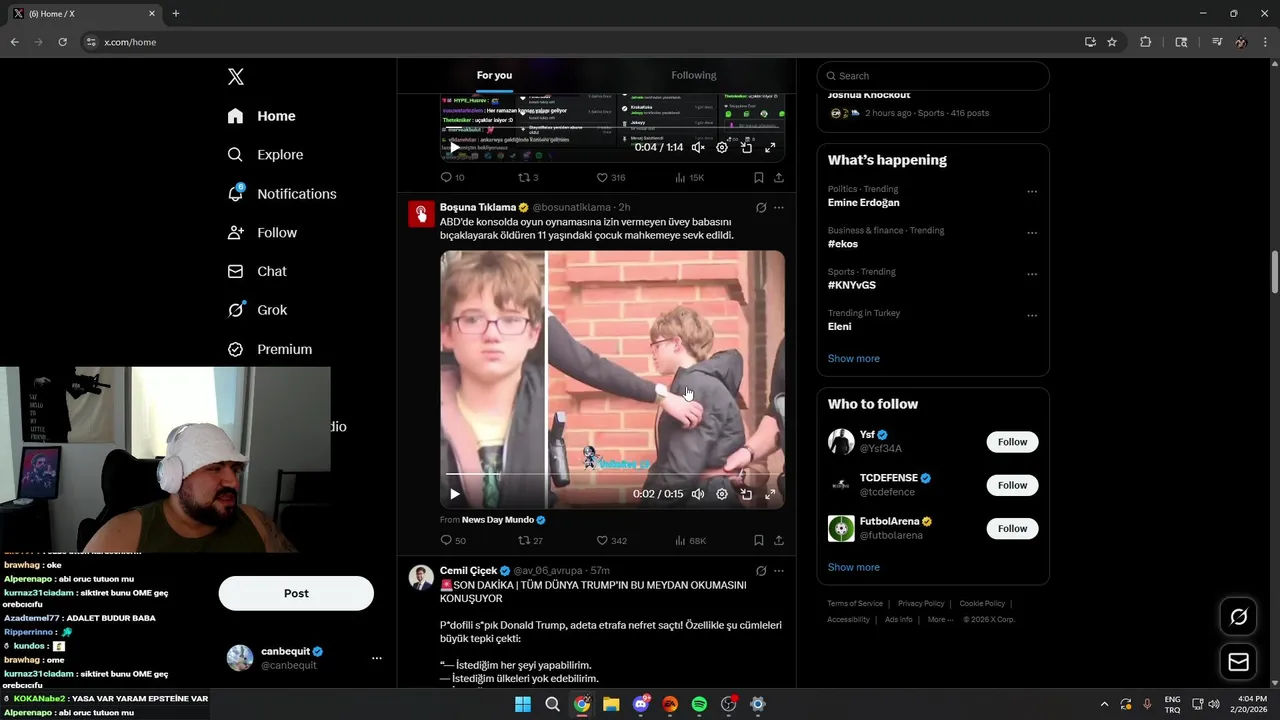
Task: Follow TCDEFENSE account
Action: 1012,485
